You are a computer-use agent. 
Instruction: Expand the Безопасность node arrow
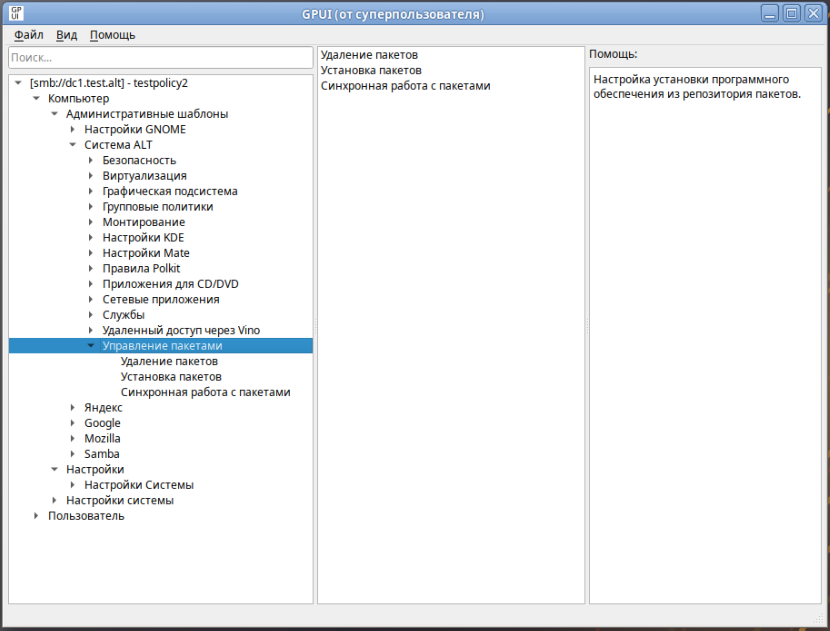[x=91, y=160]
